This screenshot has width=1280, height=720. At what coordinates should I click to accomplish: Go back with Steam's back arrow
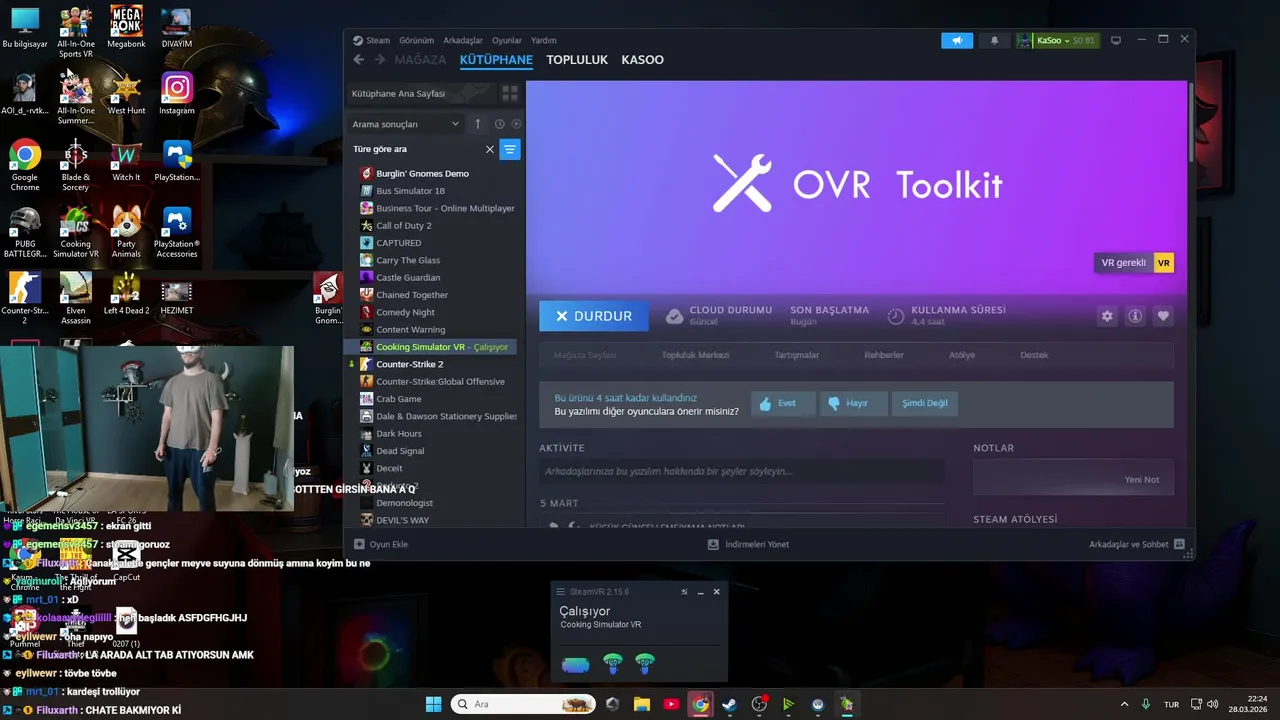(359, 60)
